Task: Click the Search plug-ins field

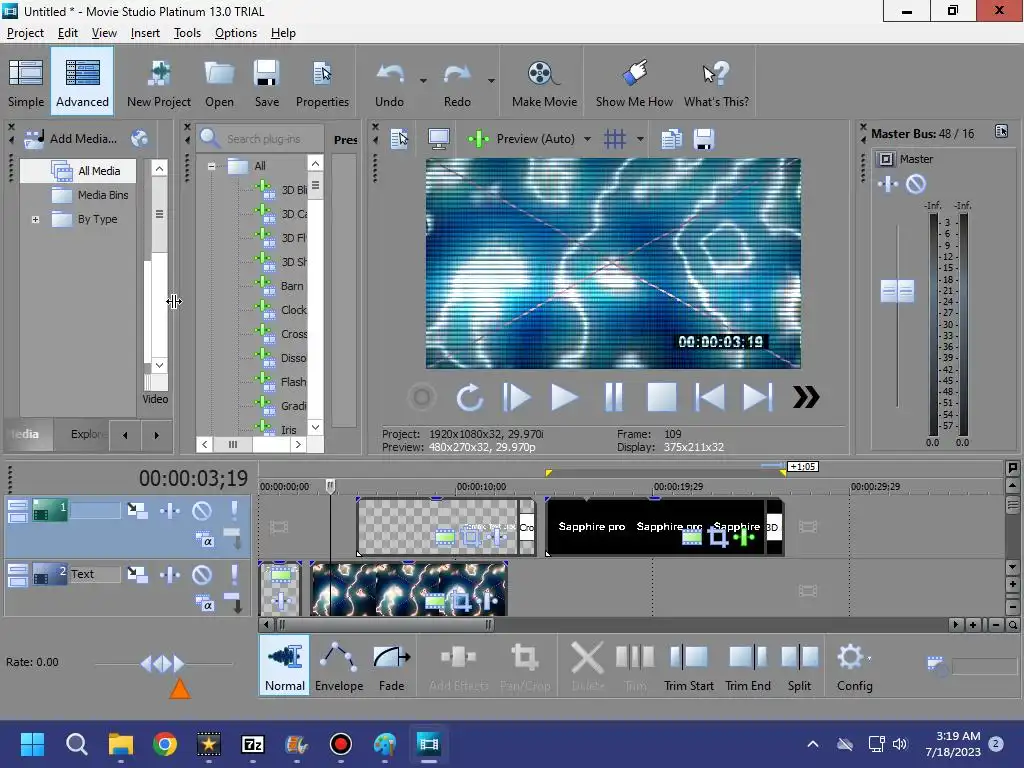Action: point(263,138)
